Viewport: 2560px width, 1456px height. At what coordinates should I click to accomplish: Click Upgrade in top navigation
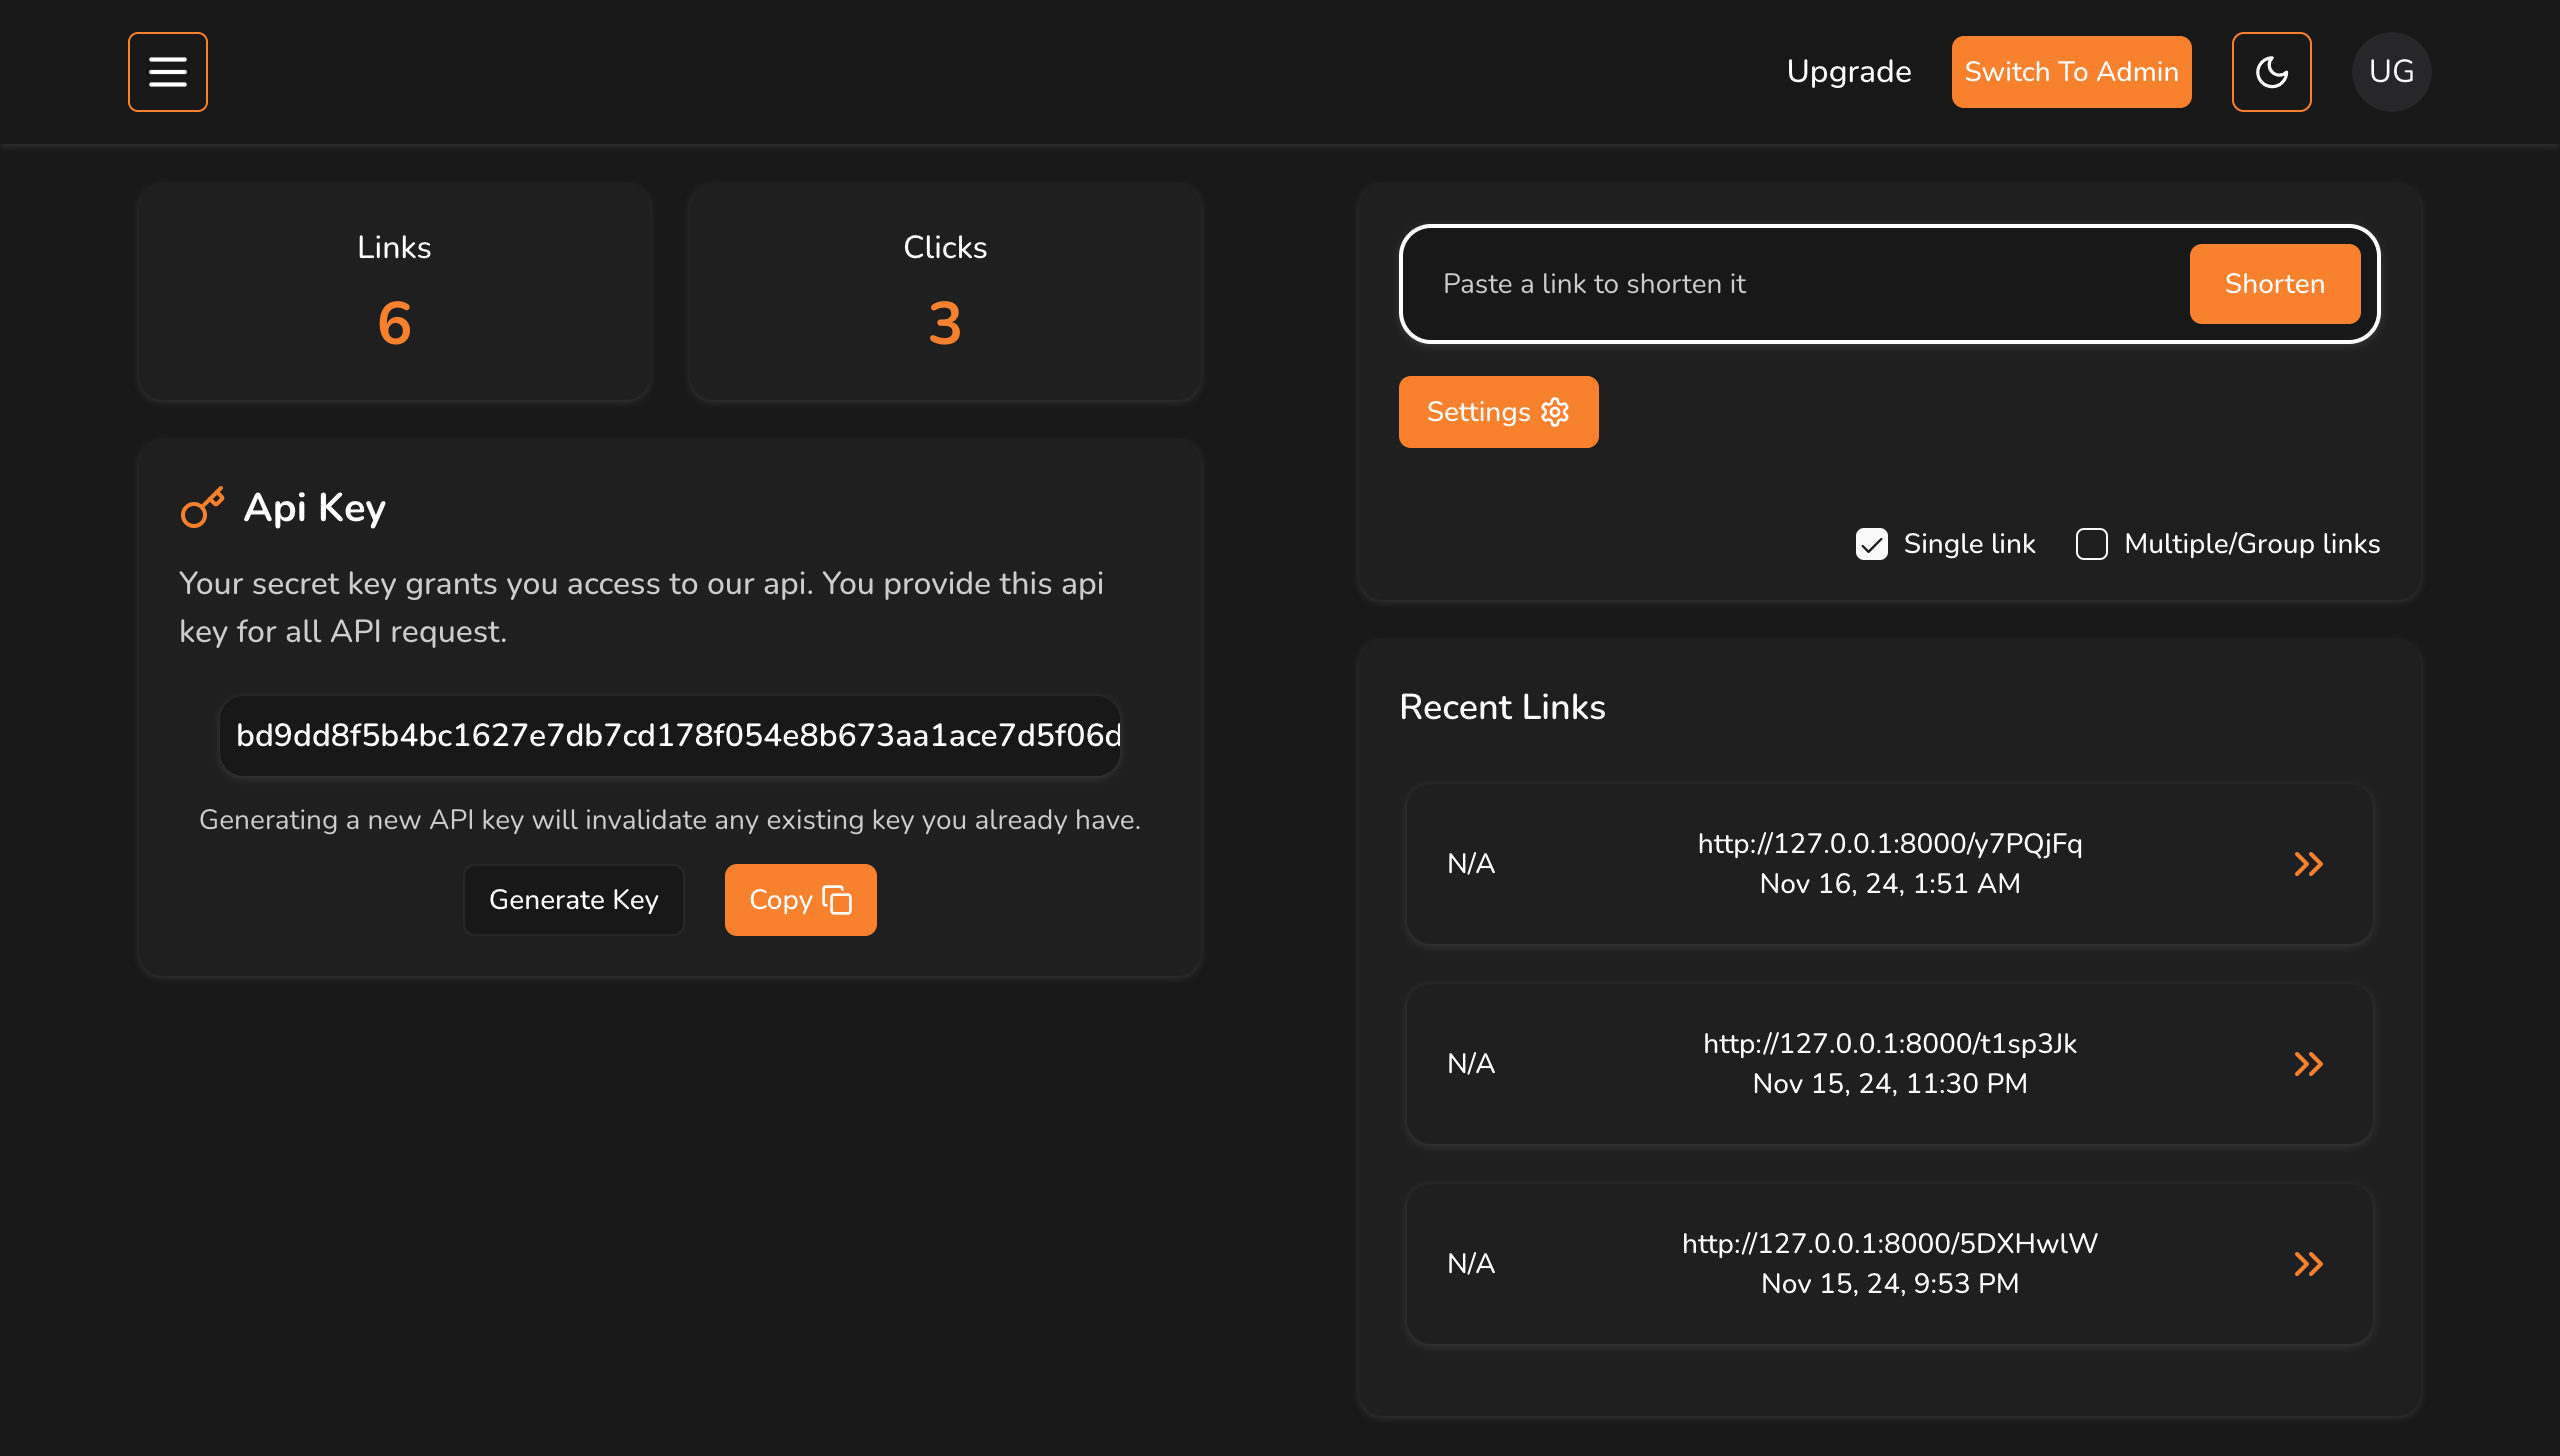pyautogui.click(x=1848, y=72)
